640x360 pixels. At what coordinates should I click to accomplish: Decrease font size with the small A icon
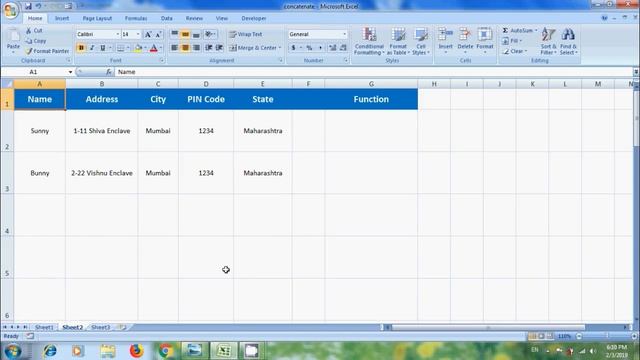[x=158, y=34]
